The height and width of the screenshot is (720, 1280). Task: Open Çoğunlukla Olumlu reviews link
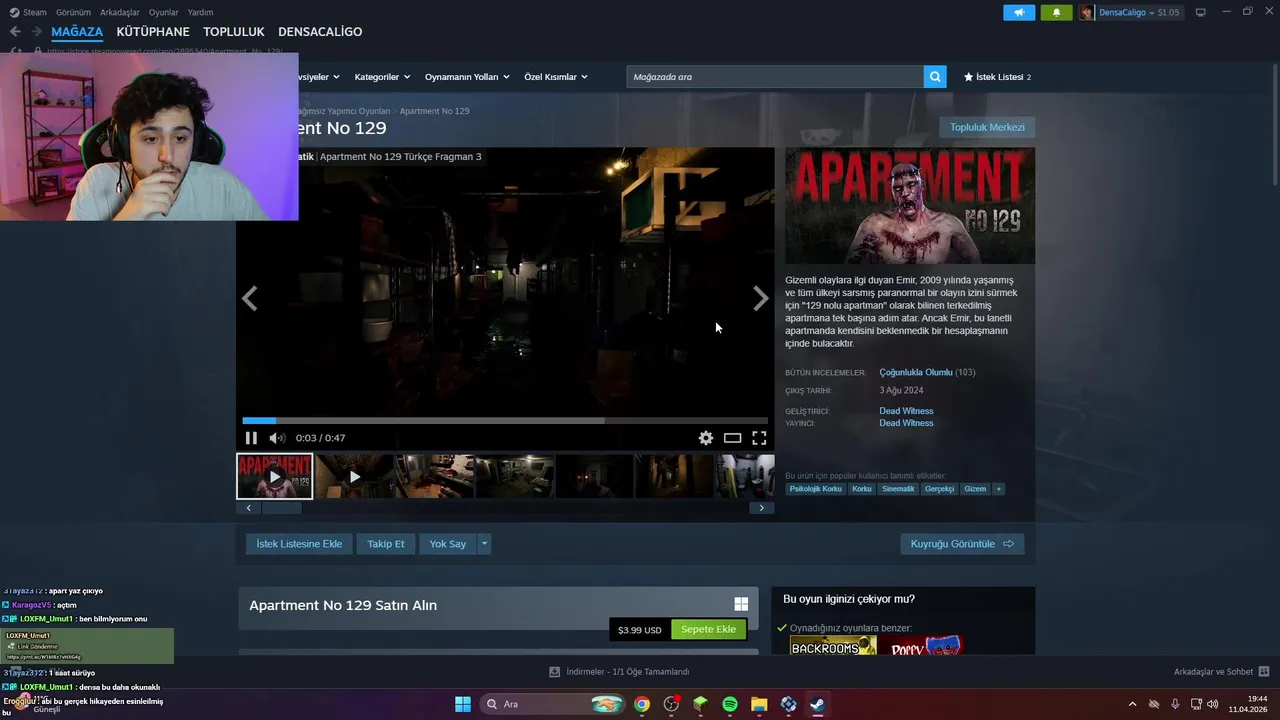915,372
